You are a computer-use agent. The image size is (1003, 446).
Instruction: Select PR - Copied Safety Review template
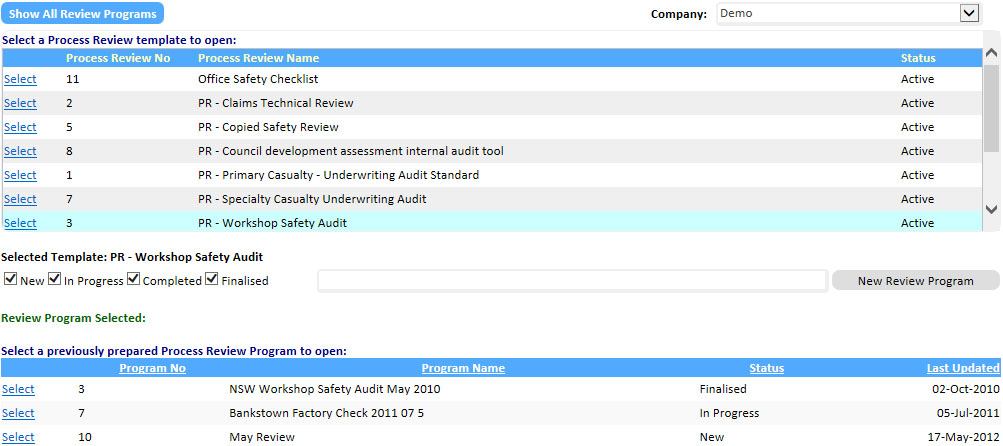click(x=20, y=127)
